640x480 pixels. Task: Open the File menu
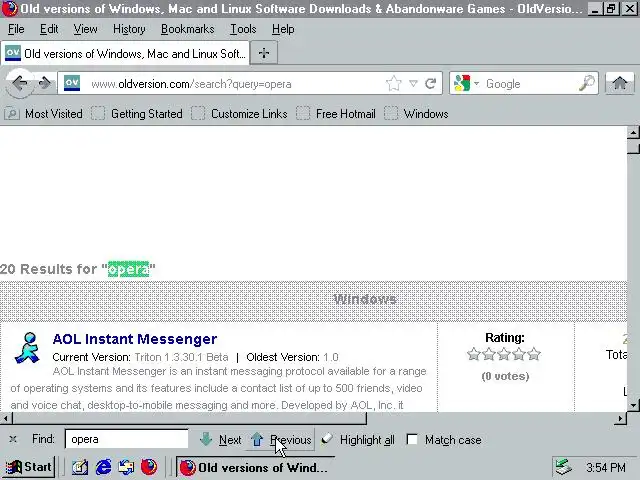(x=16, y=29)
